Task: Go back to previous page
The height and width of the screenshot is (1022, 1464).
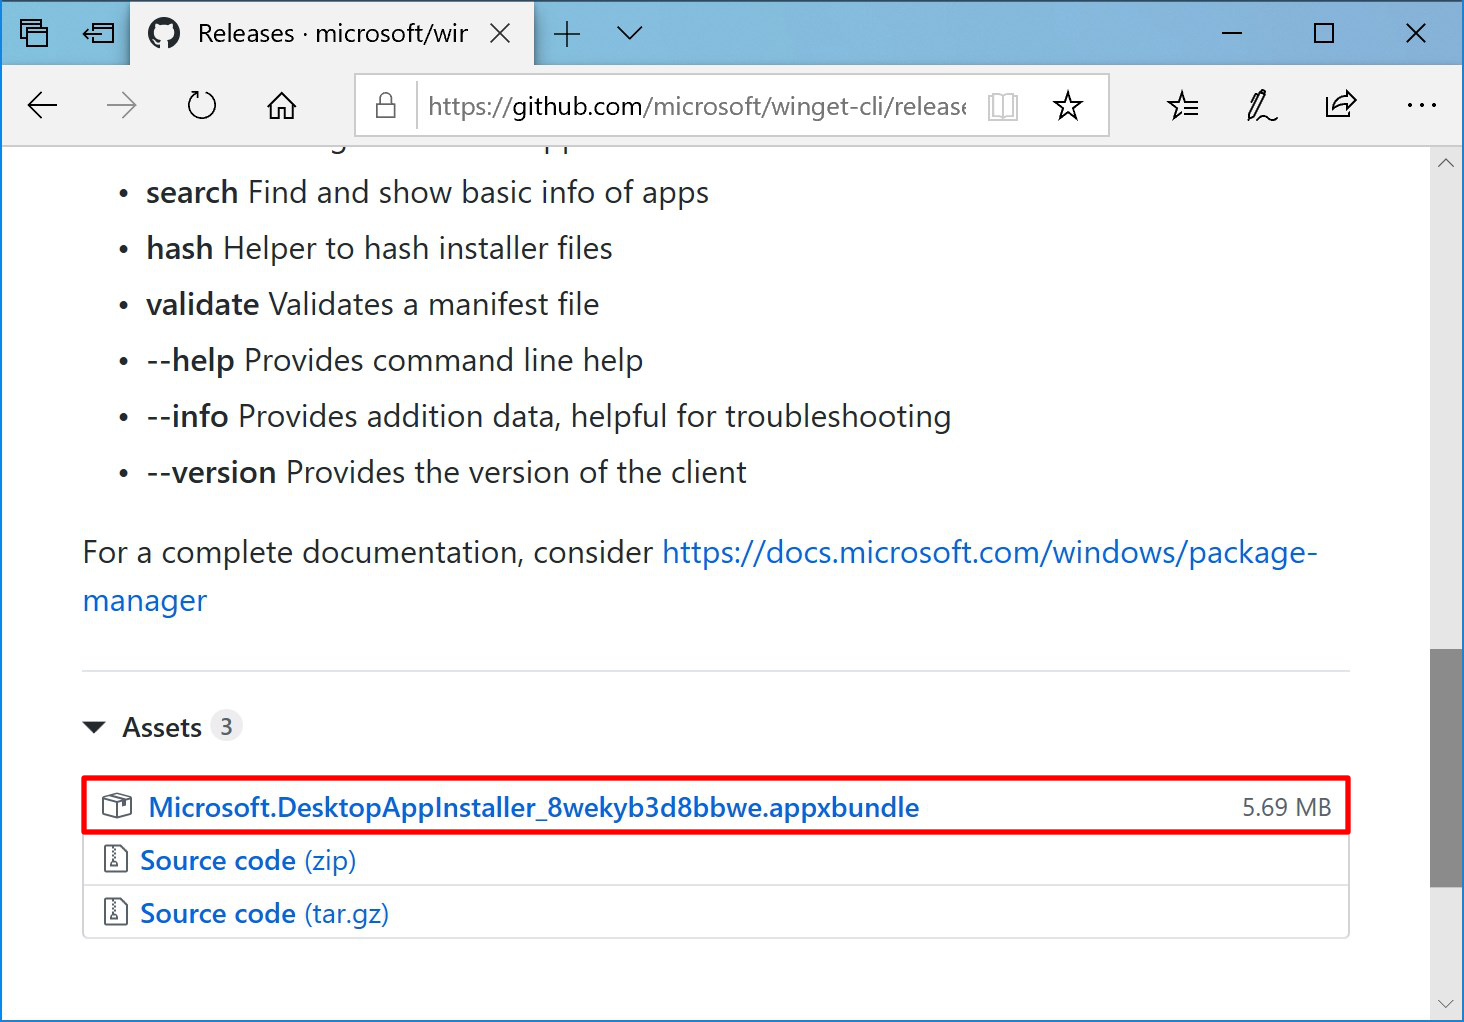Action: [42, 105]
